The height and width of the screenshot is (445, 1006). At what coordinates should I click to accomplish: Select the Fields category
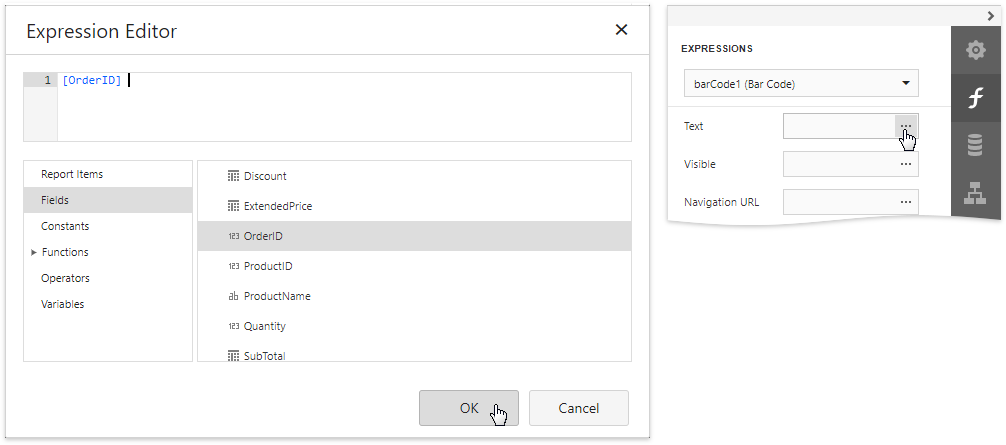[55, 200]
